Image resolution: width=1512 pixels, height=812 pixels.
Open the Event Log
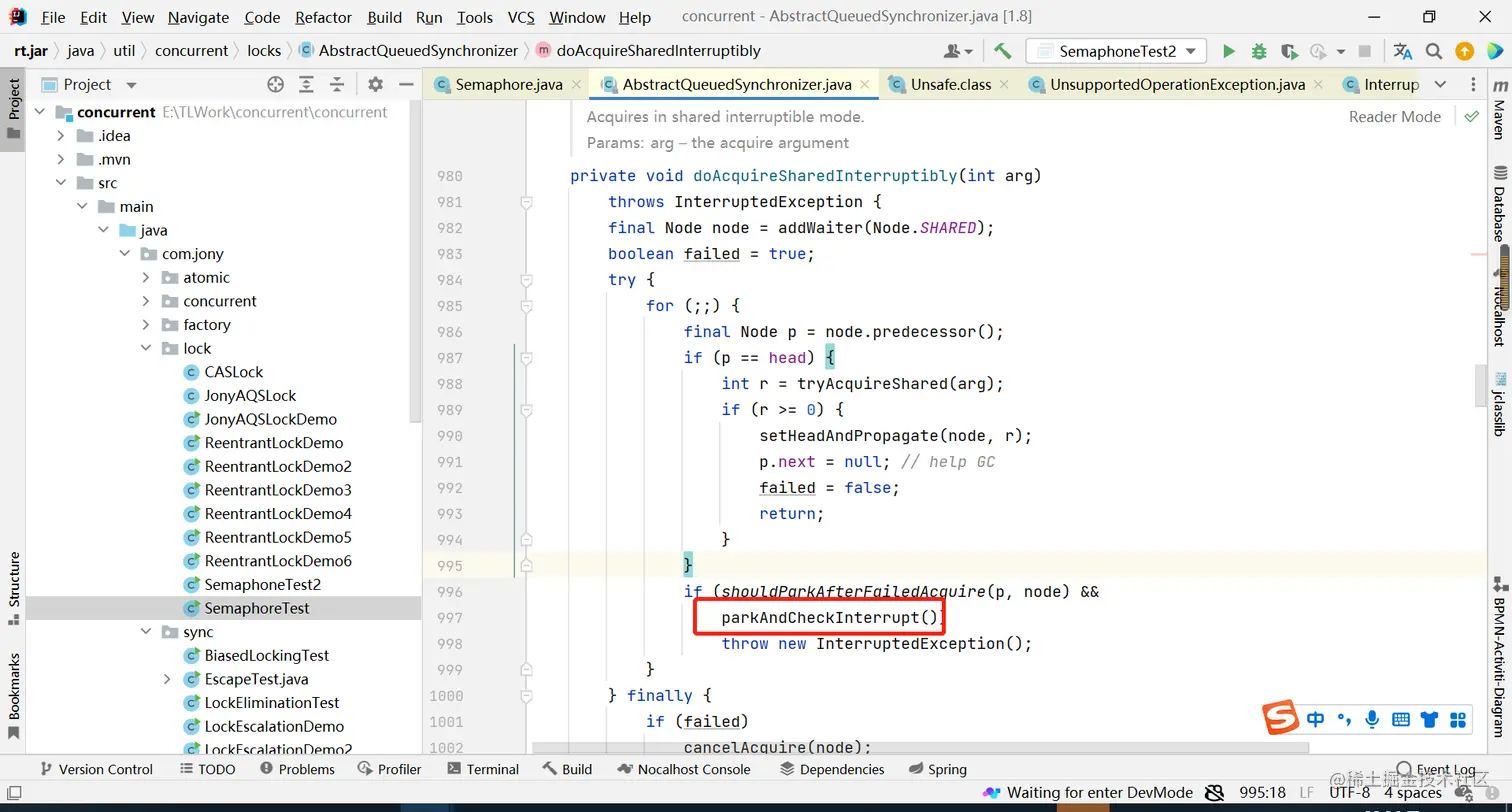pos(1435,769)
